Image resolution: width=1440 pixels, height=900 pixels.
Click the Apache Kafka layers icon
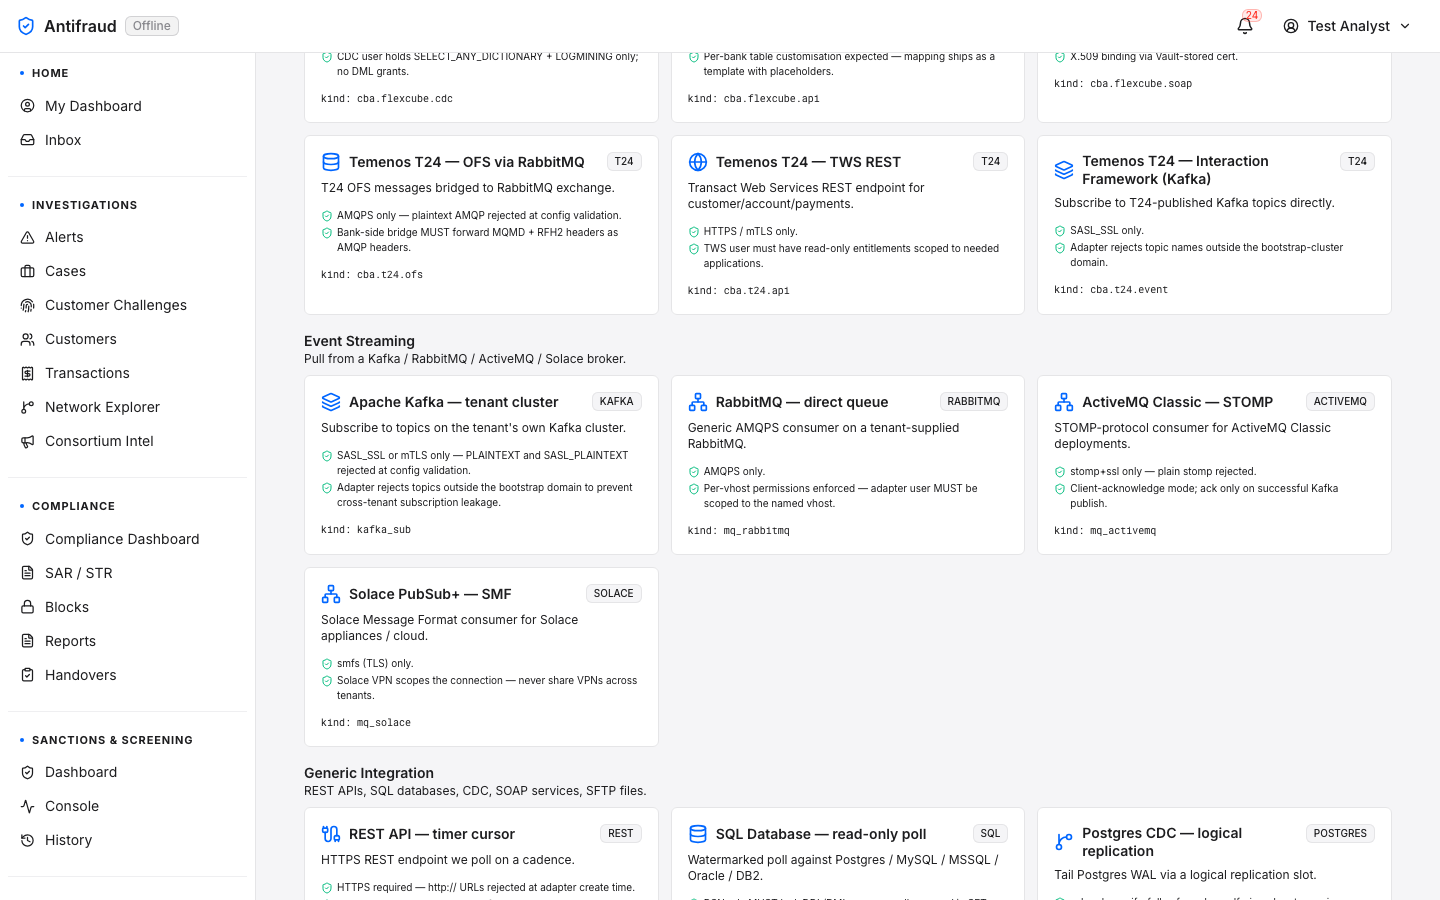click(331, 402)
